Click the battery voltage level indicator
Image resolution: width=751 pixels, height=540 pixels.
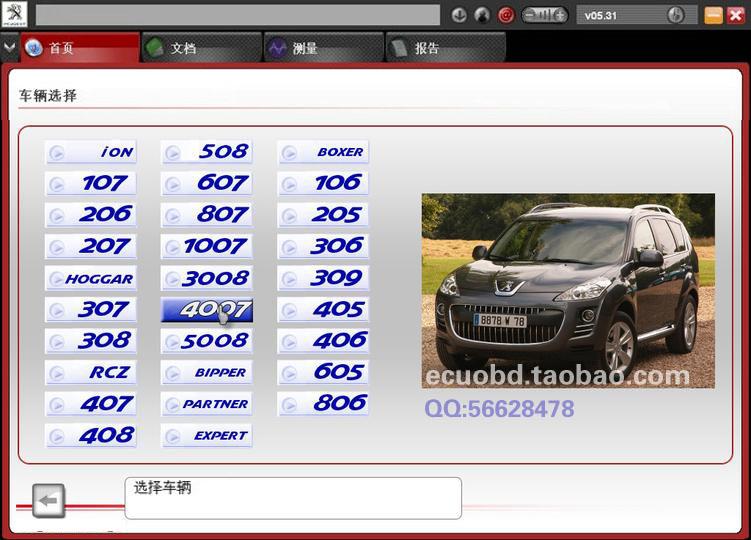click(544, 15)
